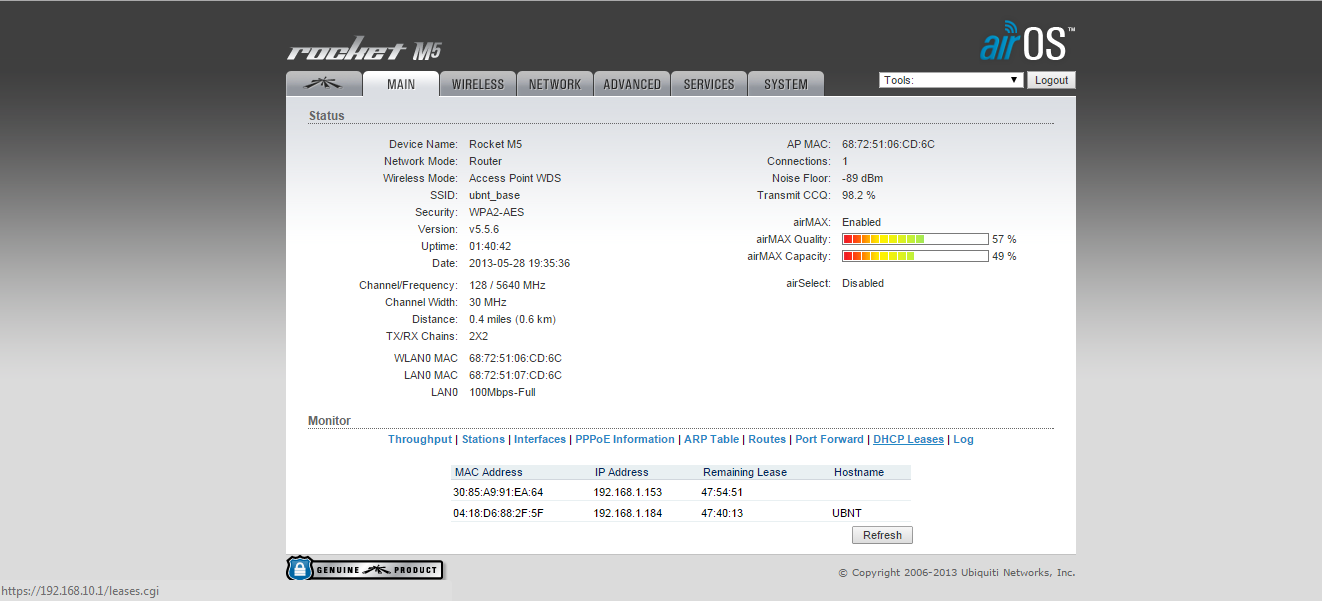The width and height of the screenshot is (1322, 601).
Task: Click the Connections value 1
Action: 845,161
